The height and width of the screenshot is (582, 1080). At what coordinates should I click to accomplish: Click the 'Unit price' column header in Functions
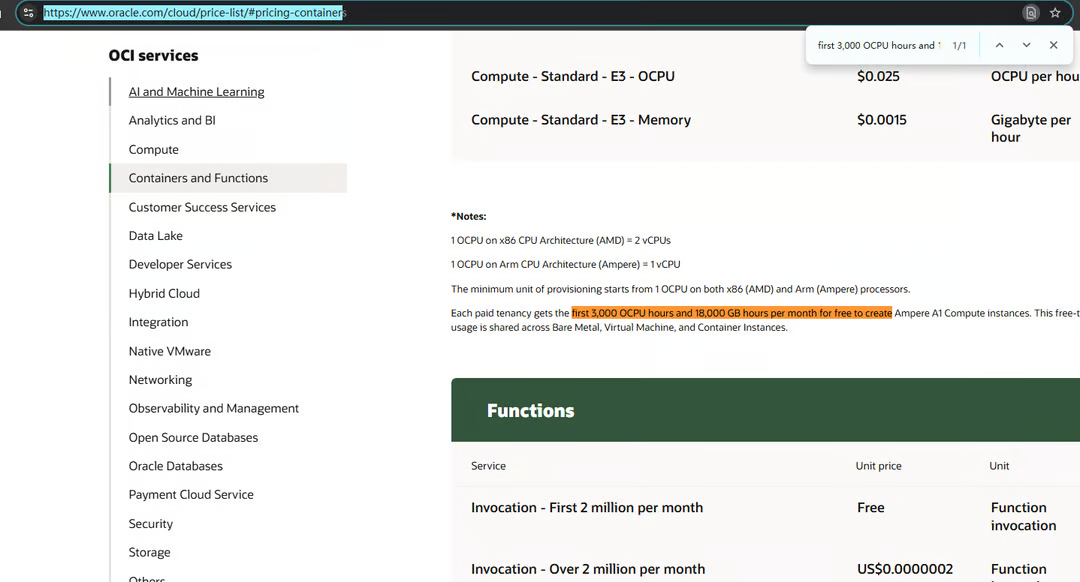878,466
